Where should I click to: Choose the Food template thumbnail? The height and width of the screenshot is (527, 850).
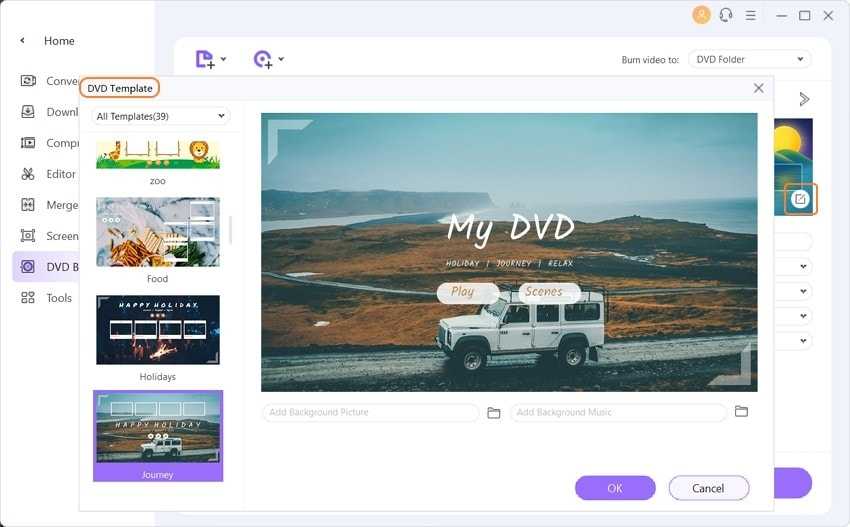(x=158, y=232)
